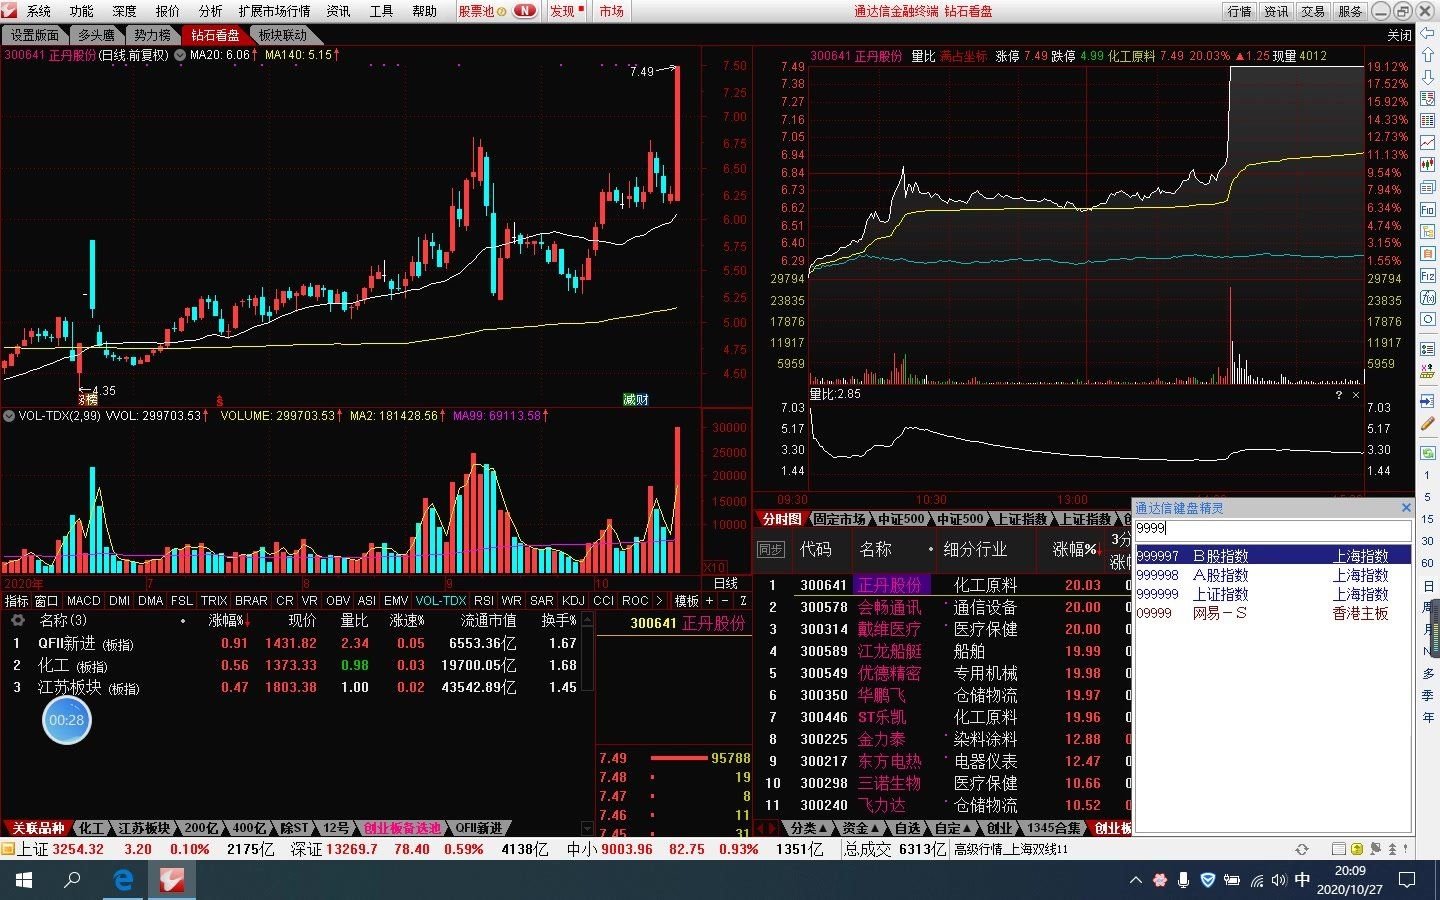Click the plus button next to 模板
The height and width of the screenshot is (900, 1440).
pyautogui.click(x=709, y=601)
